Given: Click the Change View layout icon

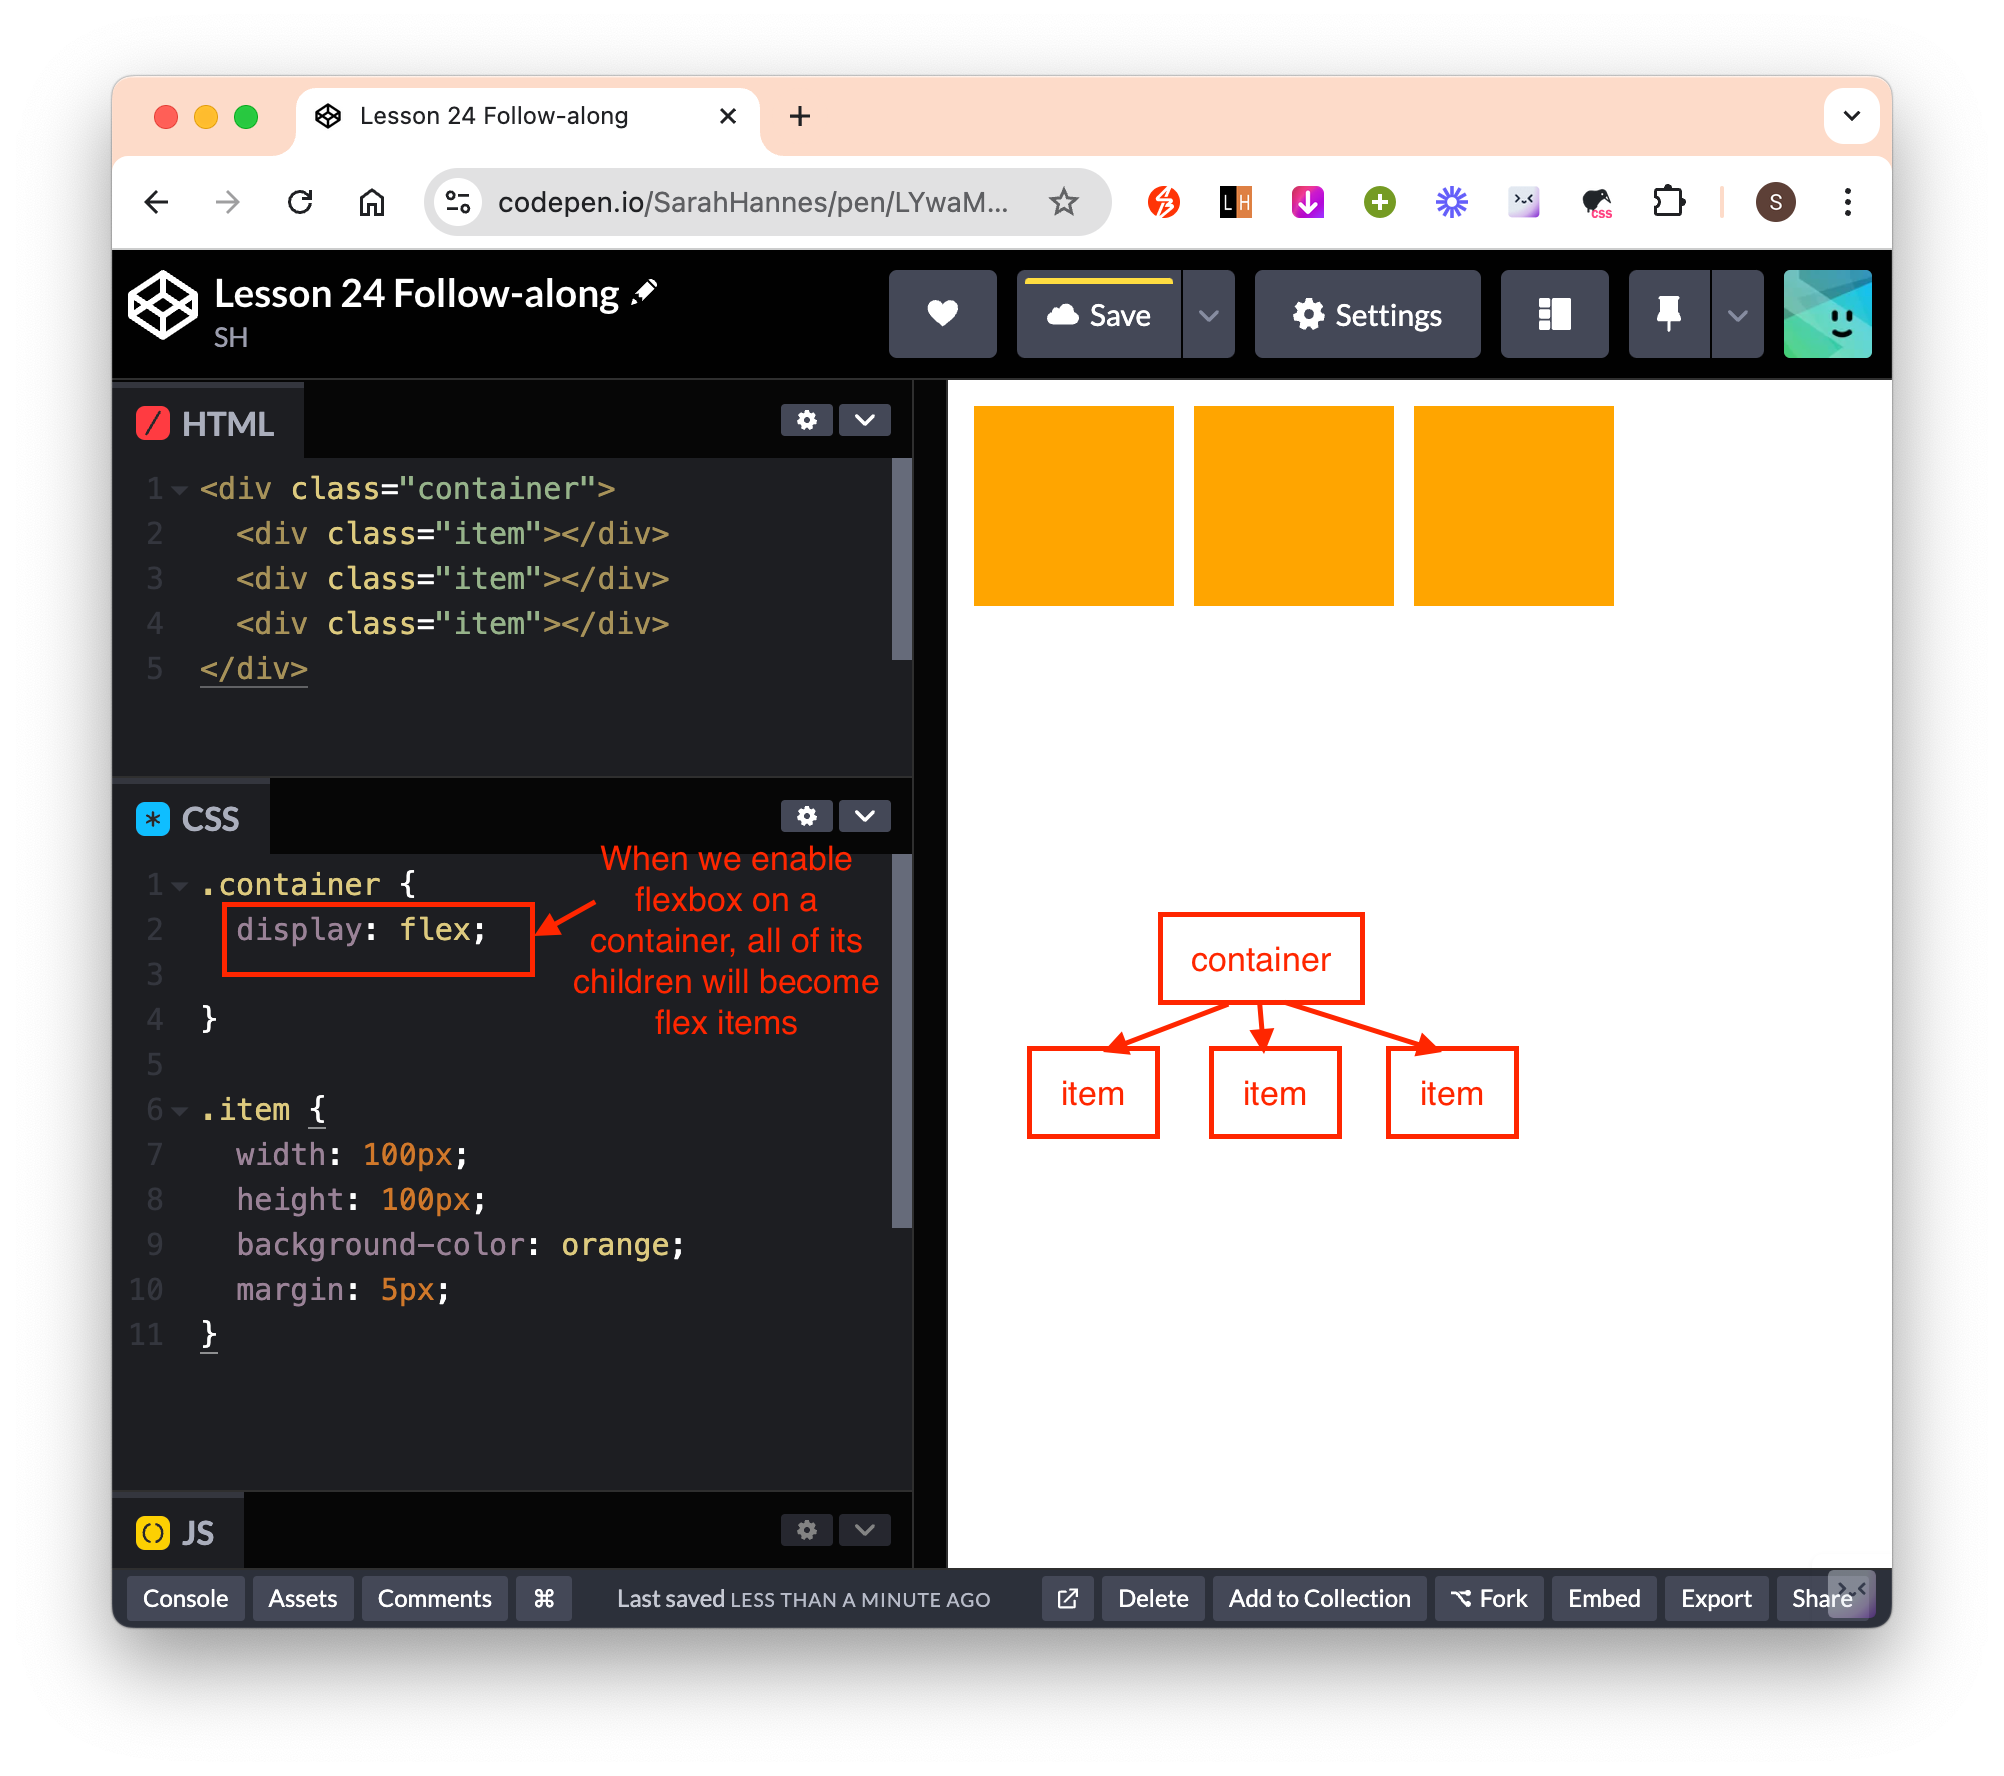Looking at the screenshot, I should point(1554,314).
